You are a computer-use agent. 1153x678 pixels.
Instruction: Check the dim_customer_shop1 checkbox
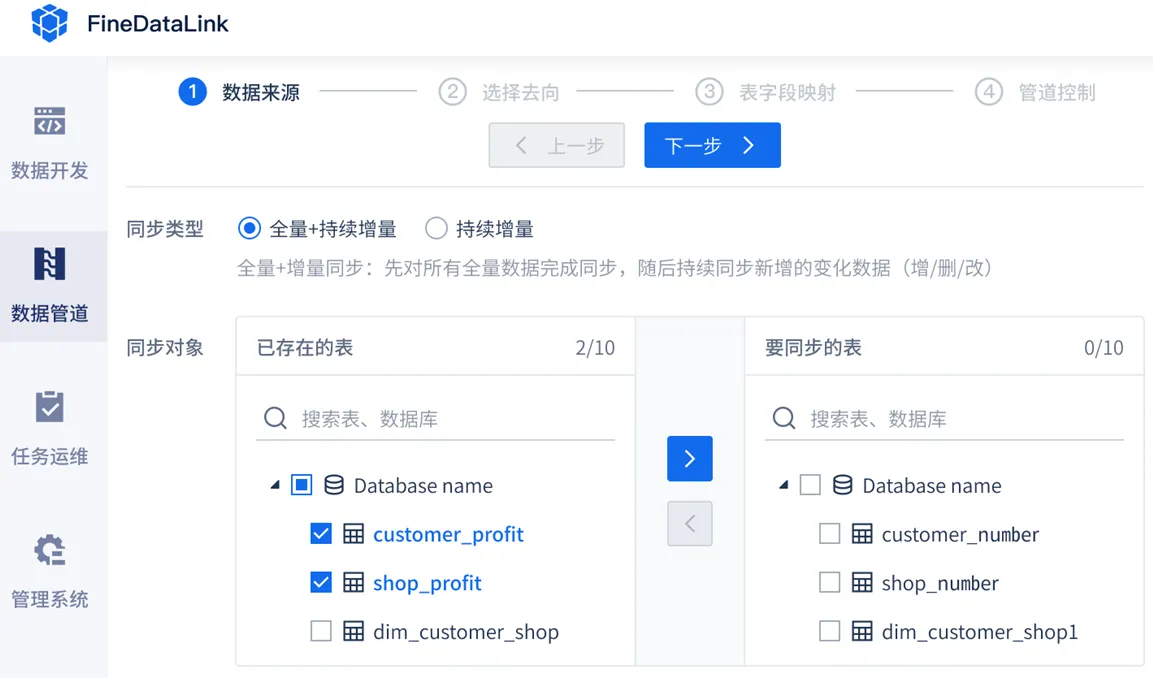click(x=829, y=631)
